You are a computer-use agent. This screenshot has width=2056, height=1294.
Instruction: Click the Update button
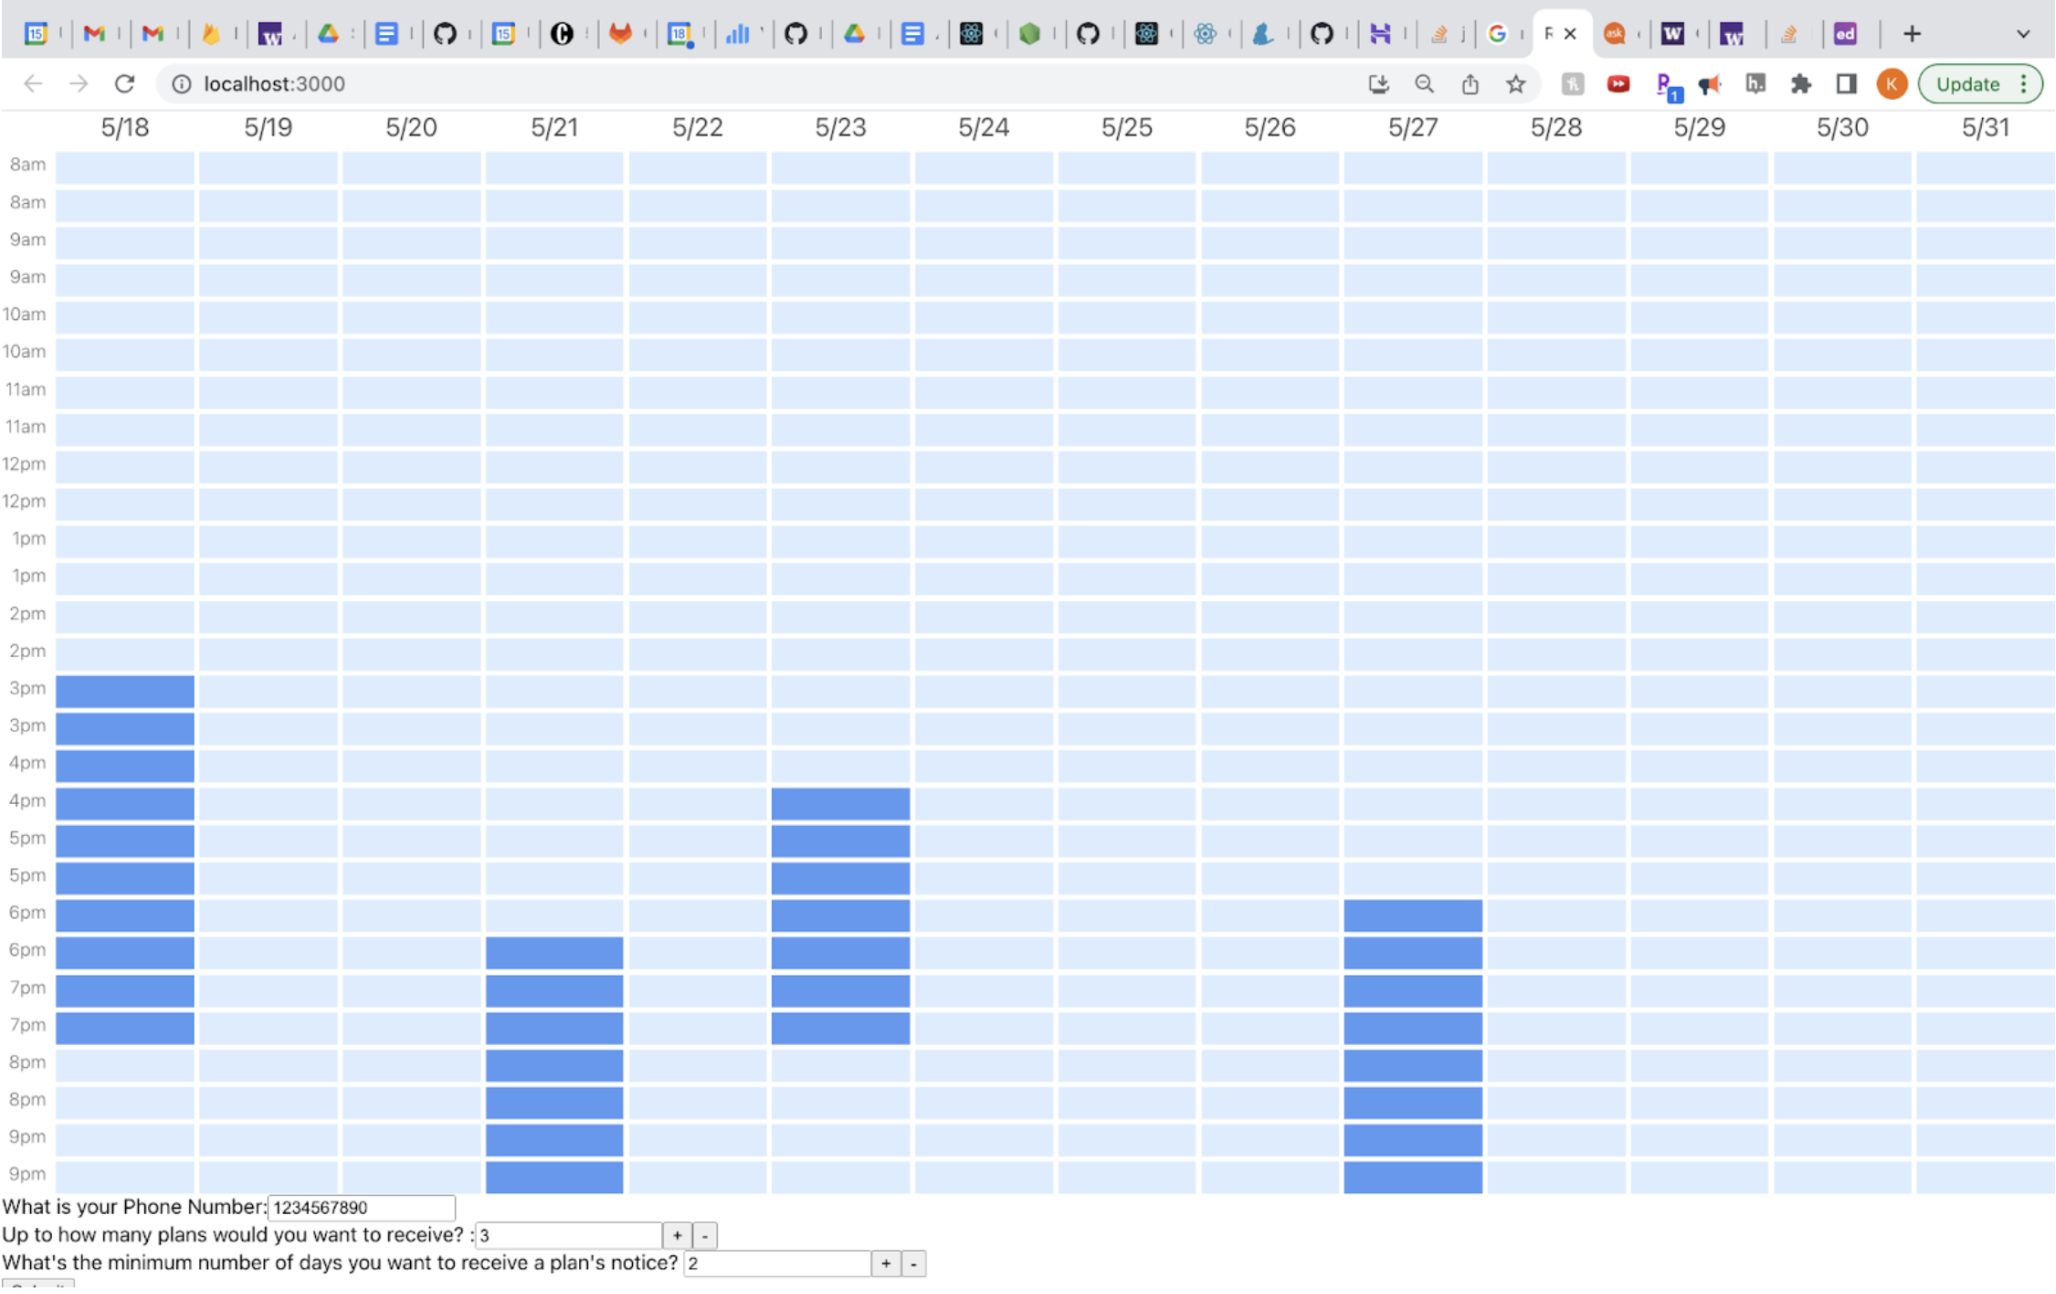[x=1967, y=84]
